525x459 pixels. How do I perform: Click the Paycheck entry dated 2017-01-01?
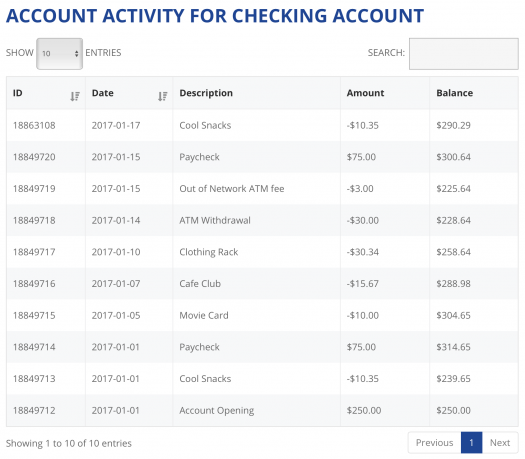click(200, 347)
